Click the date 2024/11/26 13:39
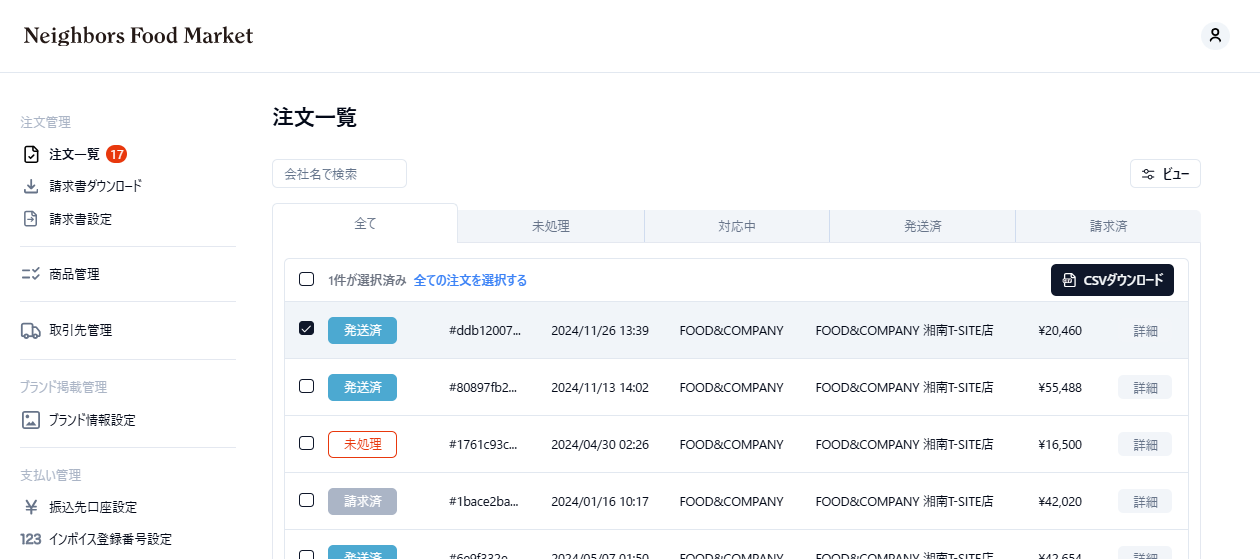1260x559 pixels. coord(600,330)
